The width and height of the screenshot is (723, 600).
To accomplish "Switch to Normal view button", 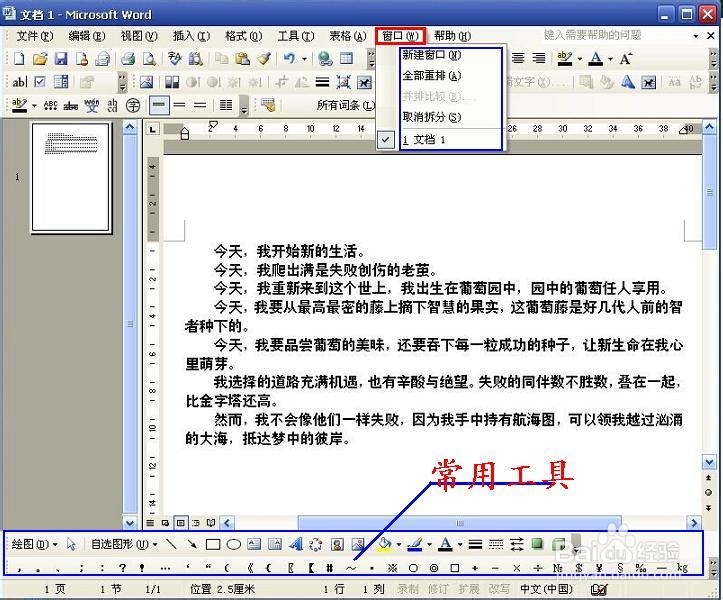I will pos(150,523).
